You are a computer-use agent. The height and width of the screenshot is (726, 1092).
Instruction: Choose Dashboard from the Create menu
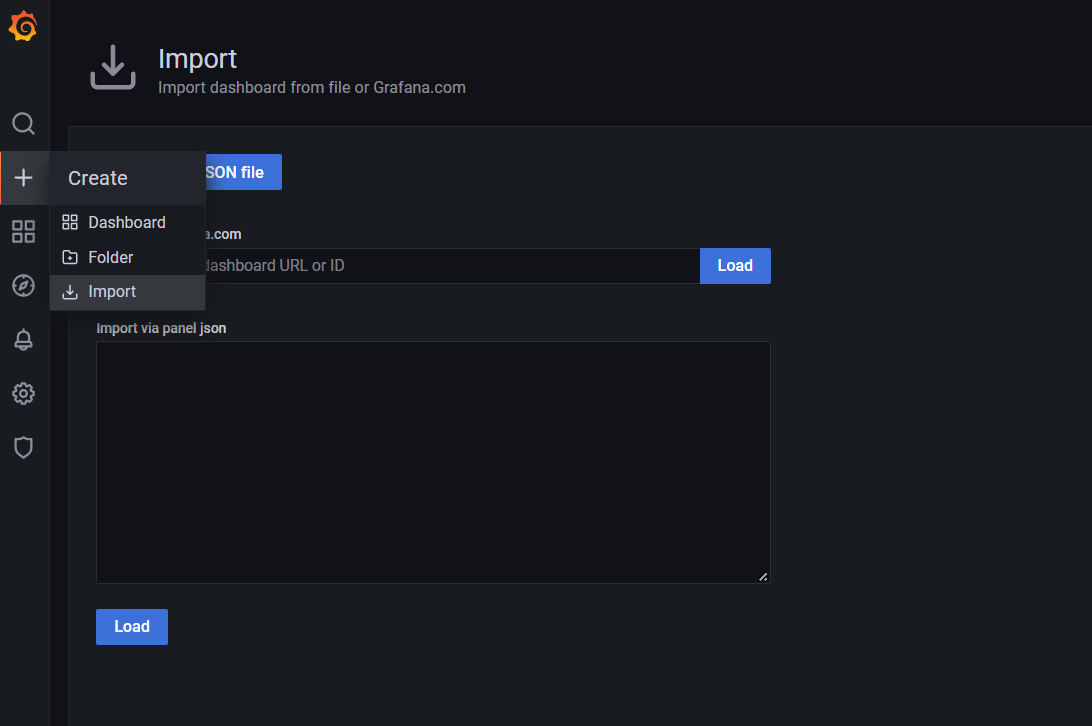pos(127,222)
